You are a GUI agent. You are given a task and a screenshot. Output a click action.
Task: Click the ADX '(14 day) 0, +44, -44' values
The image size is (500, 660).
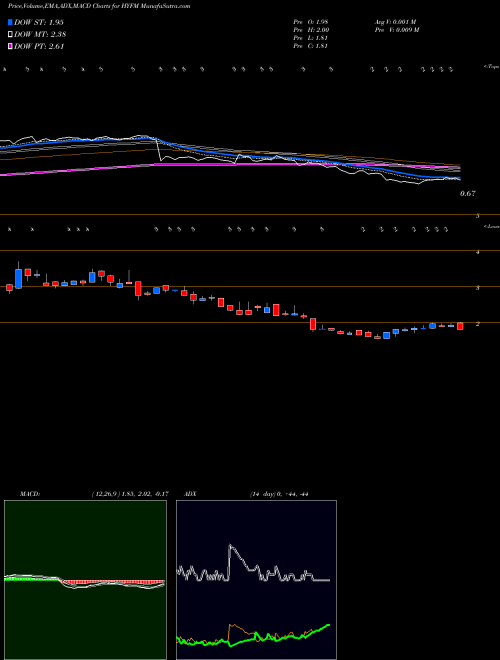click(279, 494)
